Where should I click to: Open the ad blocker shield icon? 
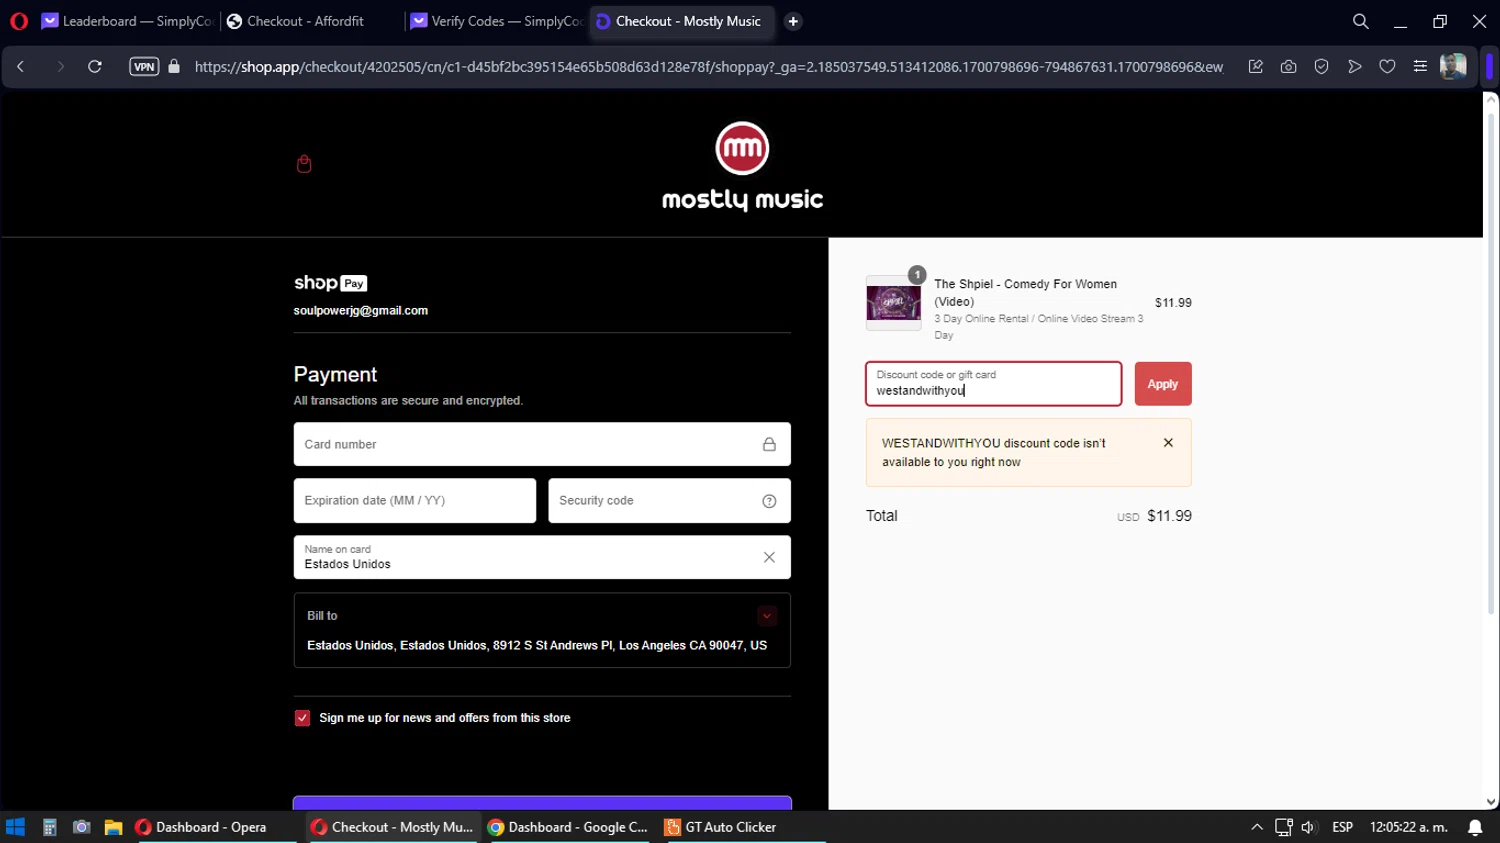(x=1322, y=67)
